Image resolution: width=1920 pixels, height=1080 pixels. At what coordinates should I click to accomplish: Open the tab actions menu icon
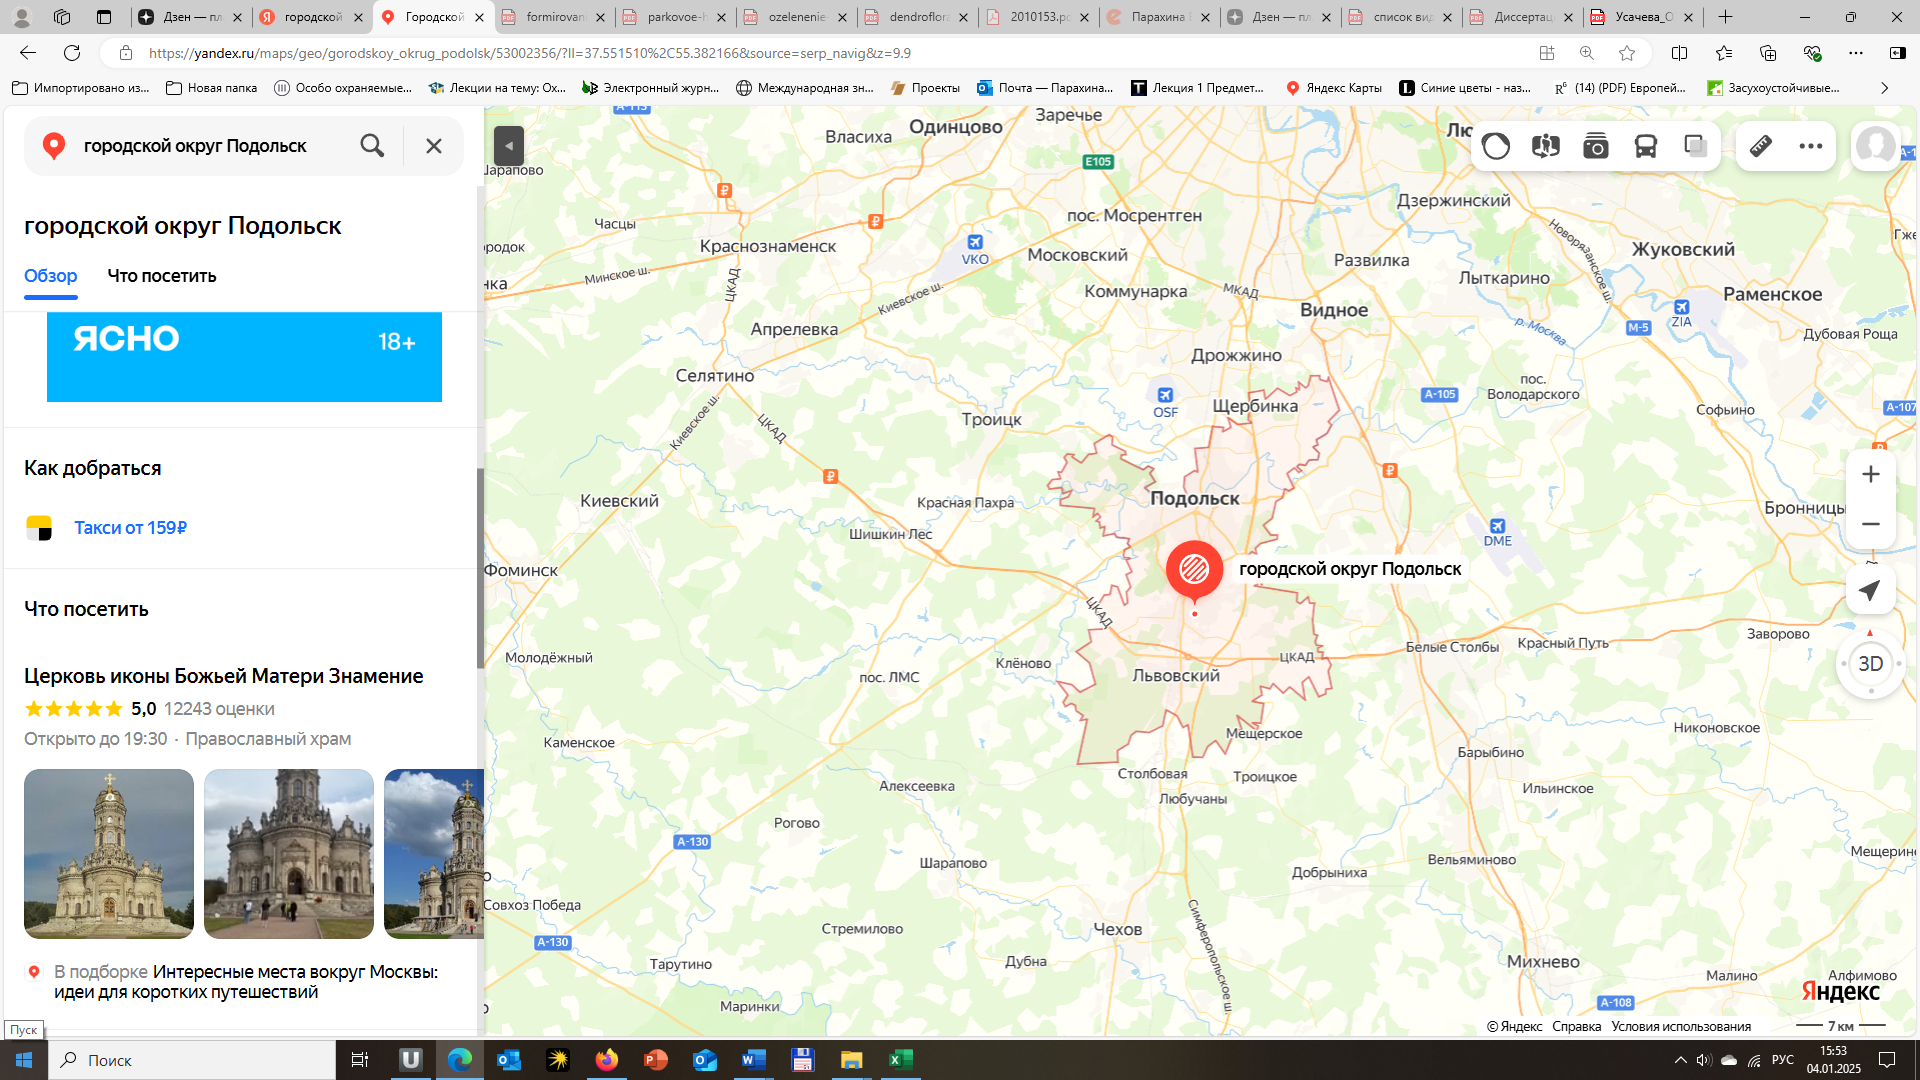[104, 17]
